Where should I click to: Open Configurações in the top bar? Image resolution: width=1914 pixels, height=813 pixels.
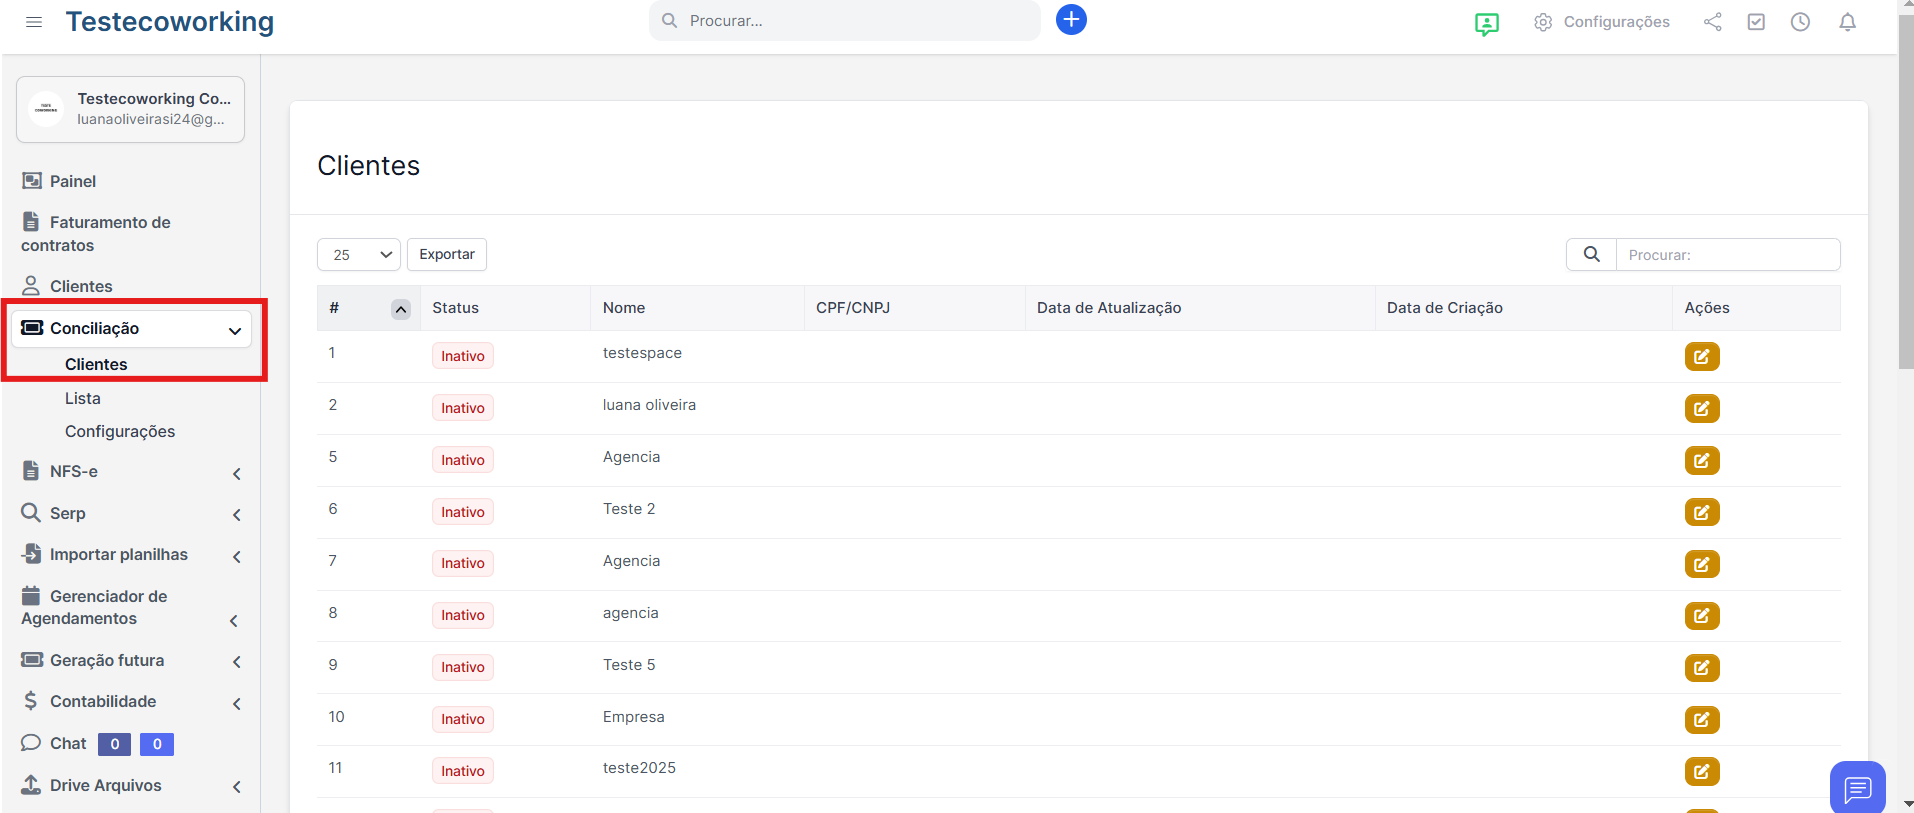[1602, 22]
